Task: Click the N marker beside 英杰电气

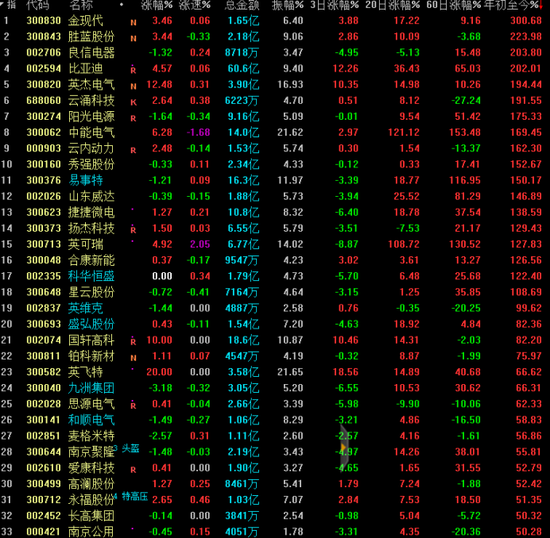Action: (x=133, y=87)
